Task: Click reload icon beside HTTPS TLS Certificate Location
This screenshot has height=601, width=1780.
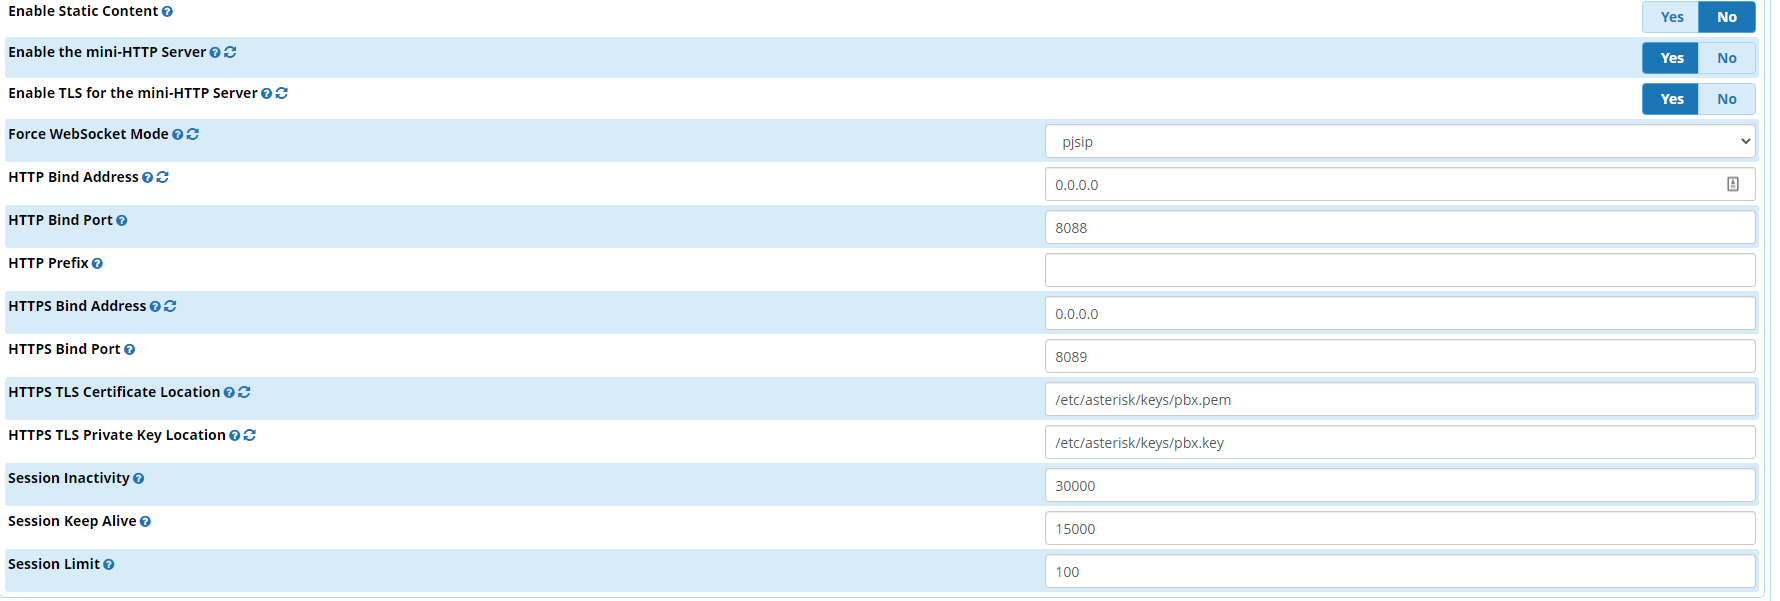Action: (244, 392)
